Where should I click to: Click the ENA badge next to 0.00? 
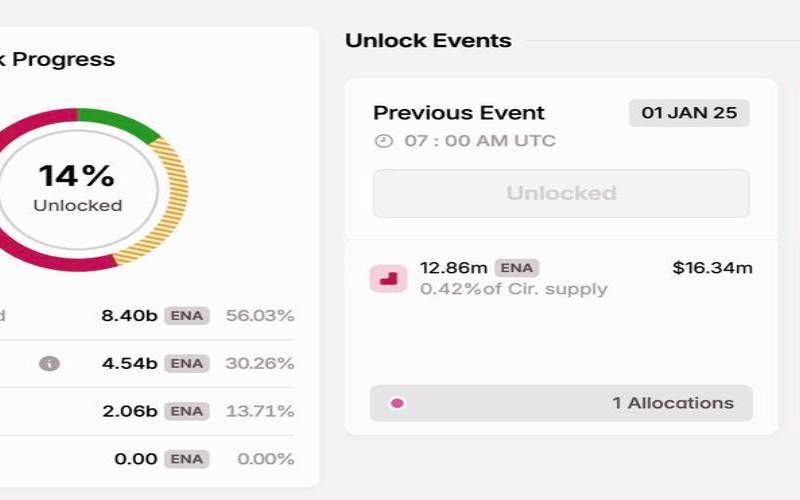[x=187, y=459]
